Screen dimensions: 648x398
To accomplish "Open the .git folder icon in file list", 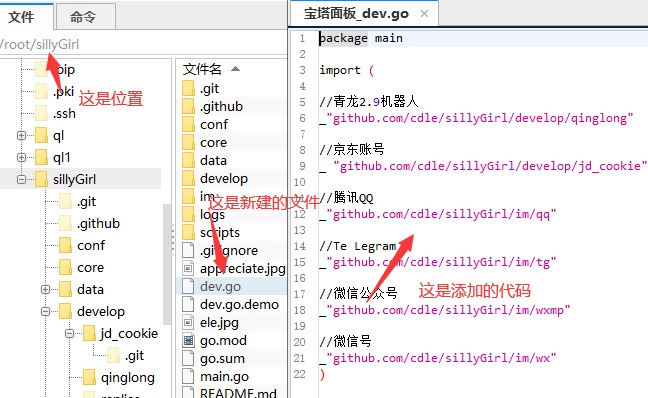I will point(188,88).
